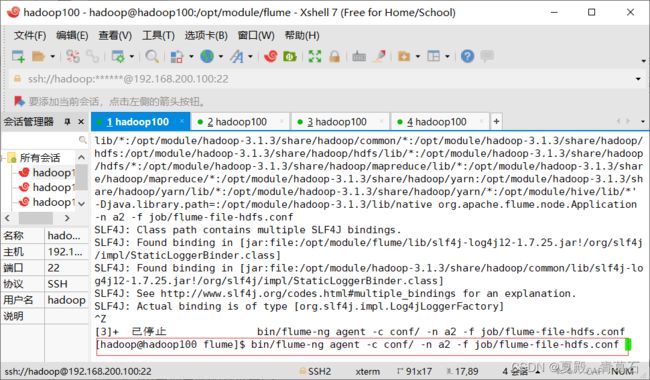Close the 1 hadoop100 tab

(x=182, y=121)
